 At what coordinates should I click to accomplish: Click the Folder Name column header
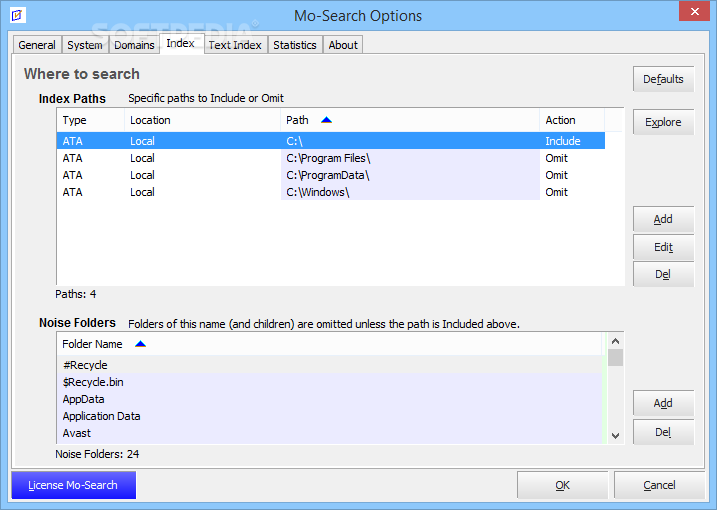pos(330,344)
